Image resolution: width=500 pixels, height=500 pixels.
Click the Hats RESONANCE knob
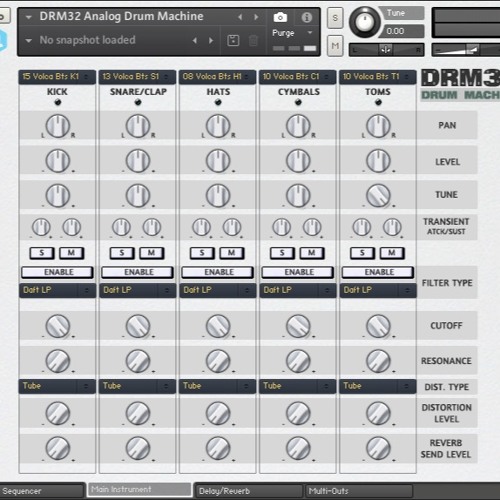[x=218, y=361]
